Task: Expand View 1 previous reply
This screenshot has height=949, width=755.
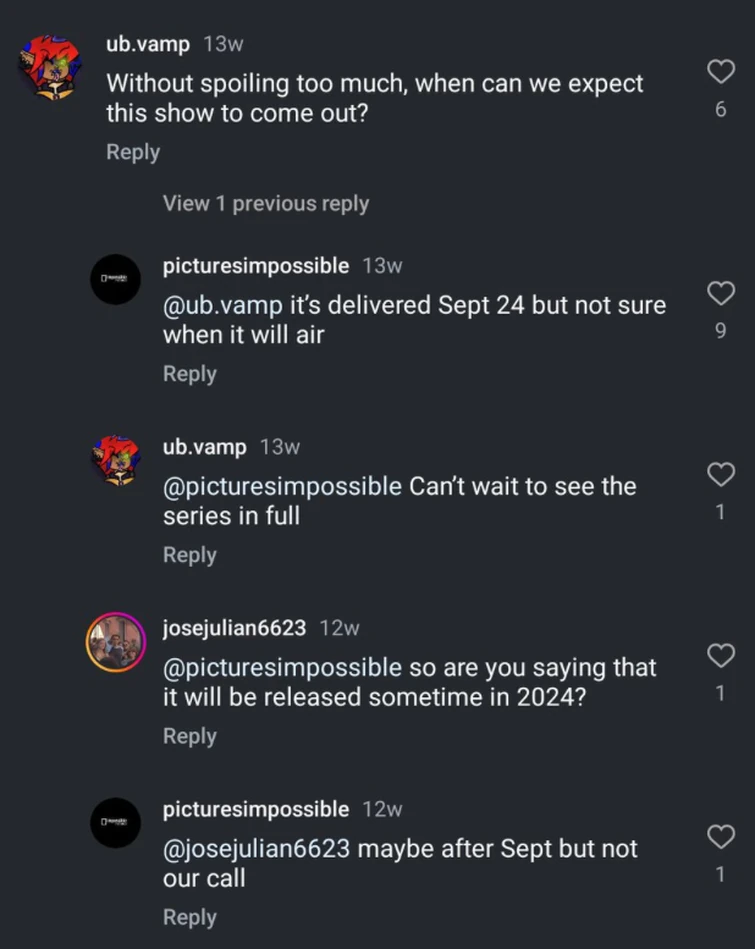Action: click(x=266, y=203)
